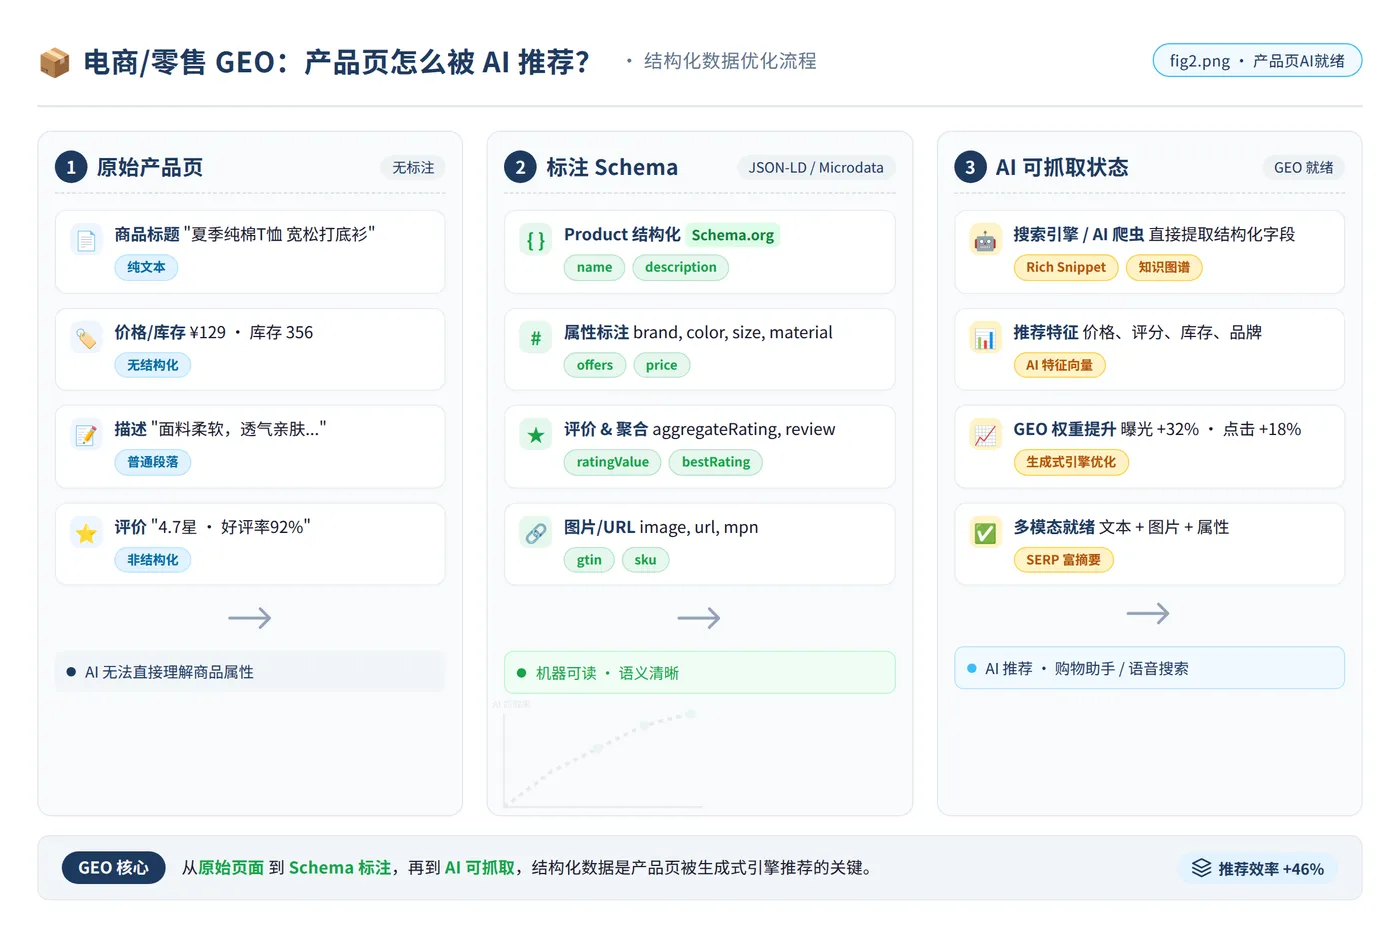Click the 属性标注 brand, color, size text
Screen dimensions: 1400x933
698,332
